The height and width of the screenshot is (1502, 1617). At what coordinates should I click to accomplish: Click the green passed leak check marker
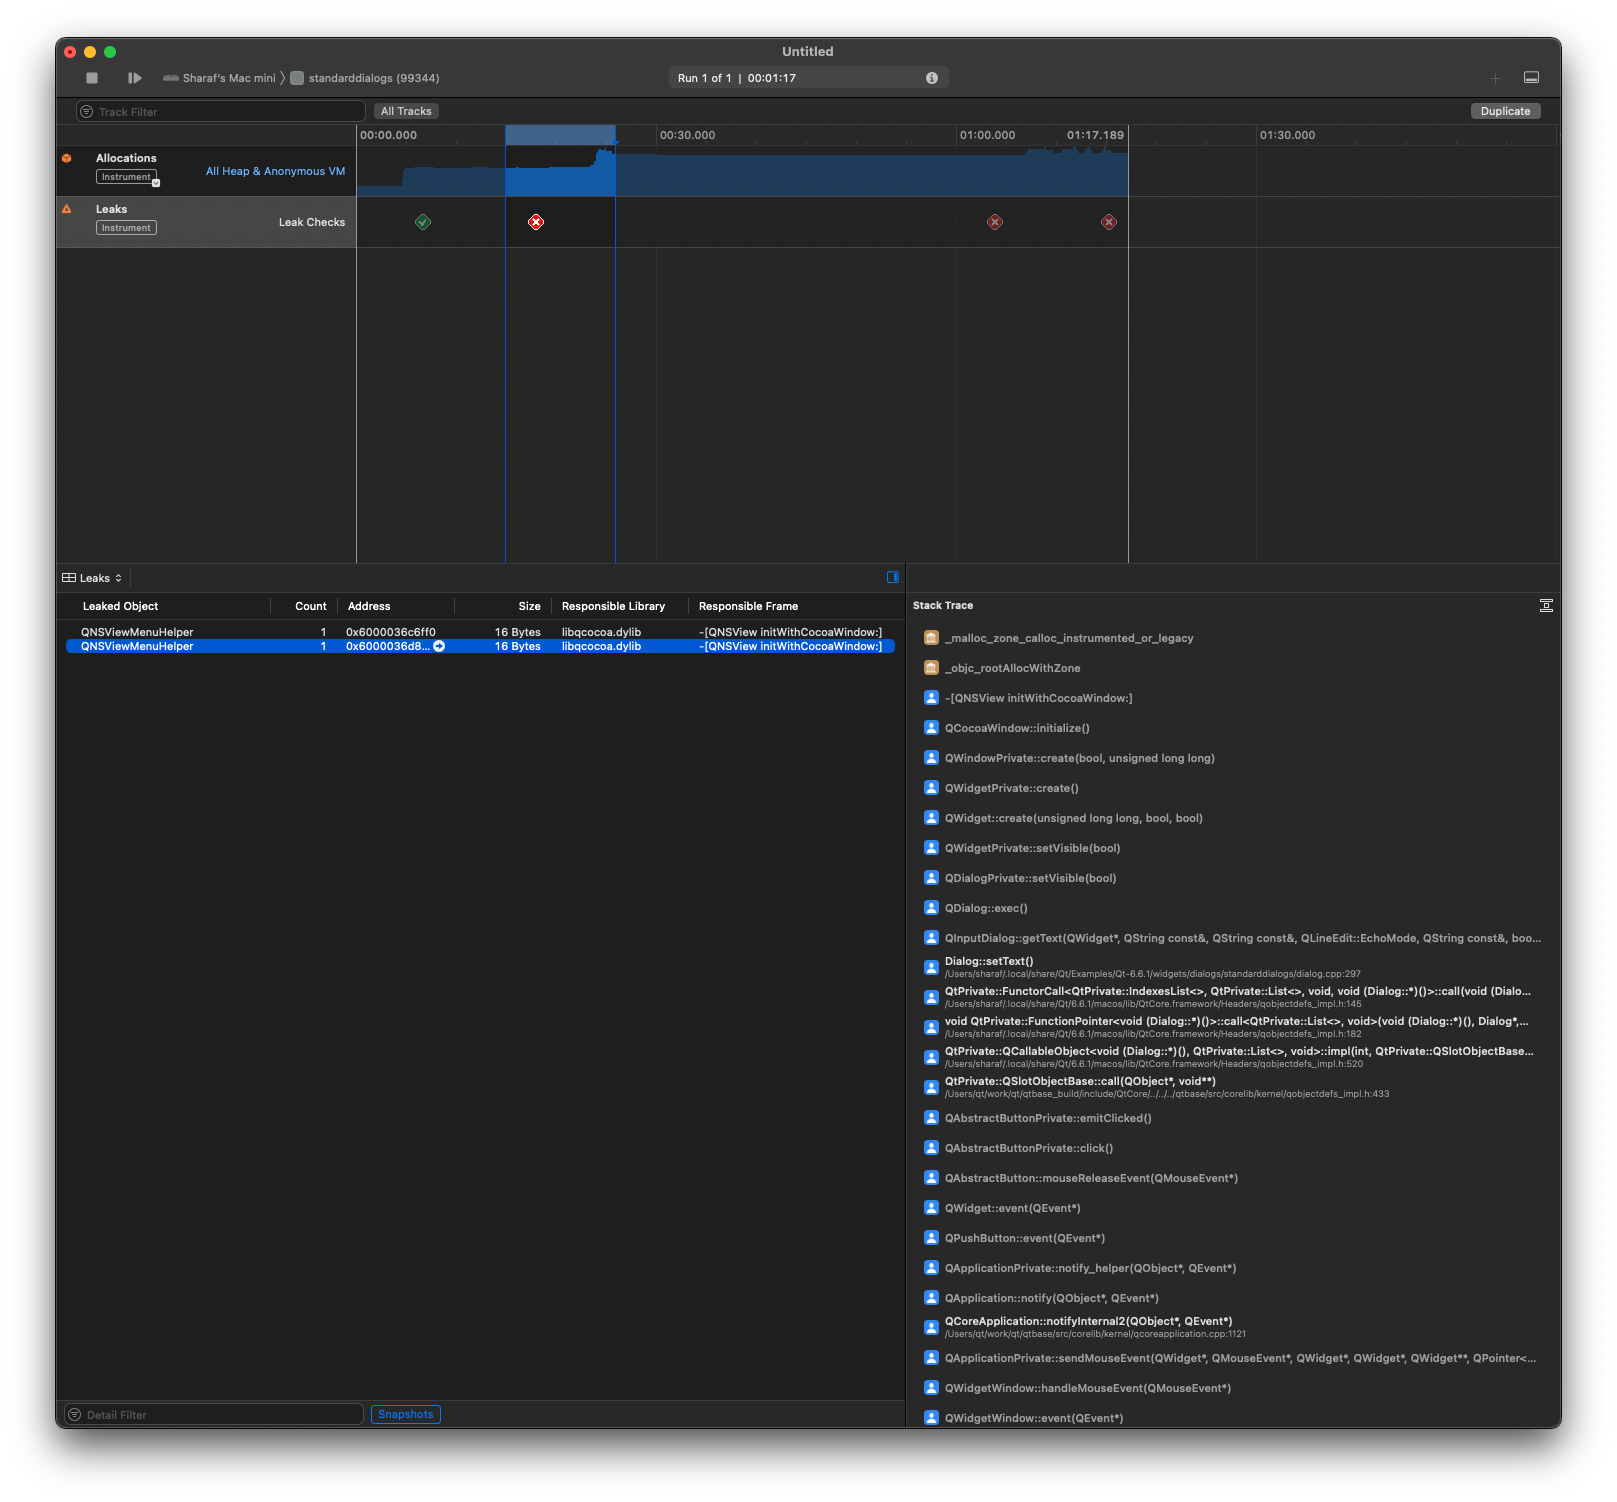[x=423, y=222]
